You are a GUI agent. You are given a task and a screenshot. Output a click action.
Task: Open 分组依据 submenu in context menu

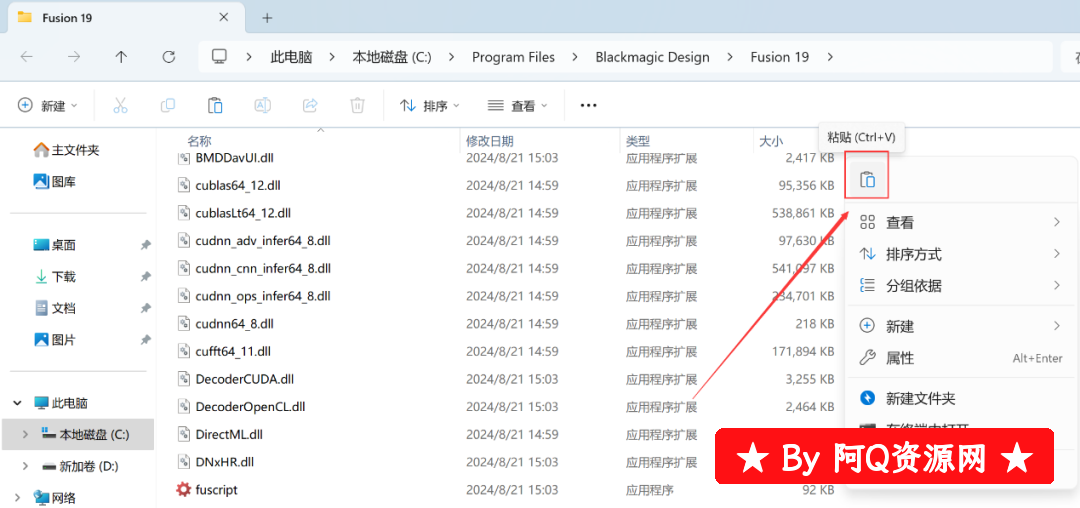[x=961, y=285]
